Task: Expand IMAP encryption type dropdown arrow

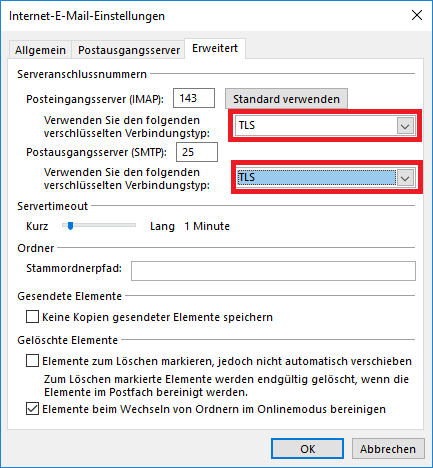Action: (405, 126)
